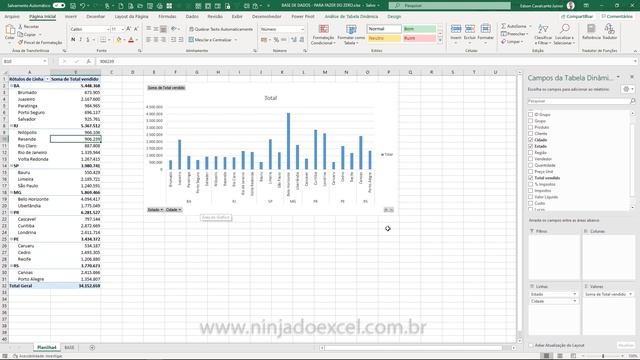Apply the Ruim red cell style
This screenshot has height=360, width=640.
(x=419, y=38)
